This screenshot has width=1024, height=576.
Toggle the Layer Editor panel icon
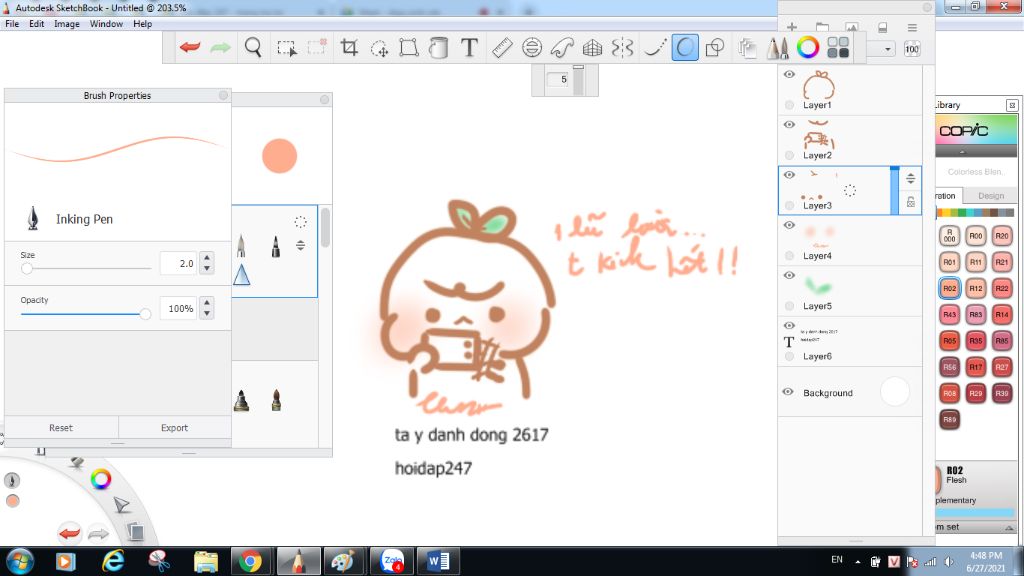pyautogui.click(x=747, y=48)
